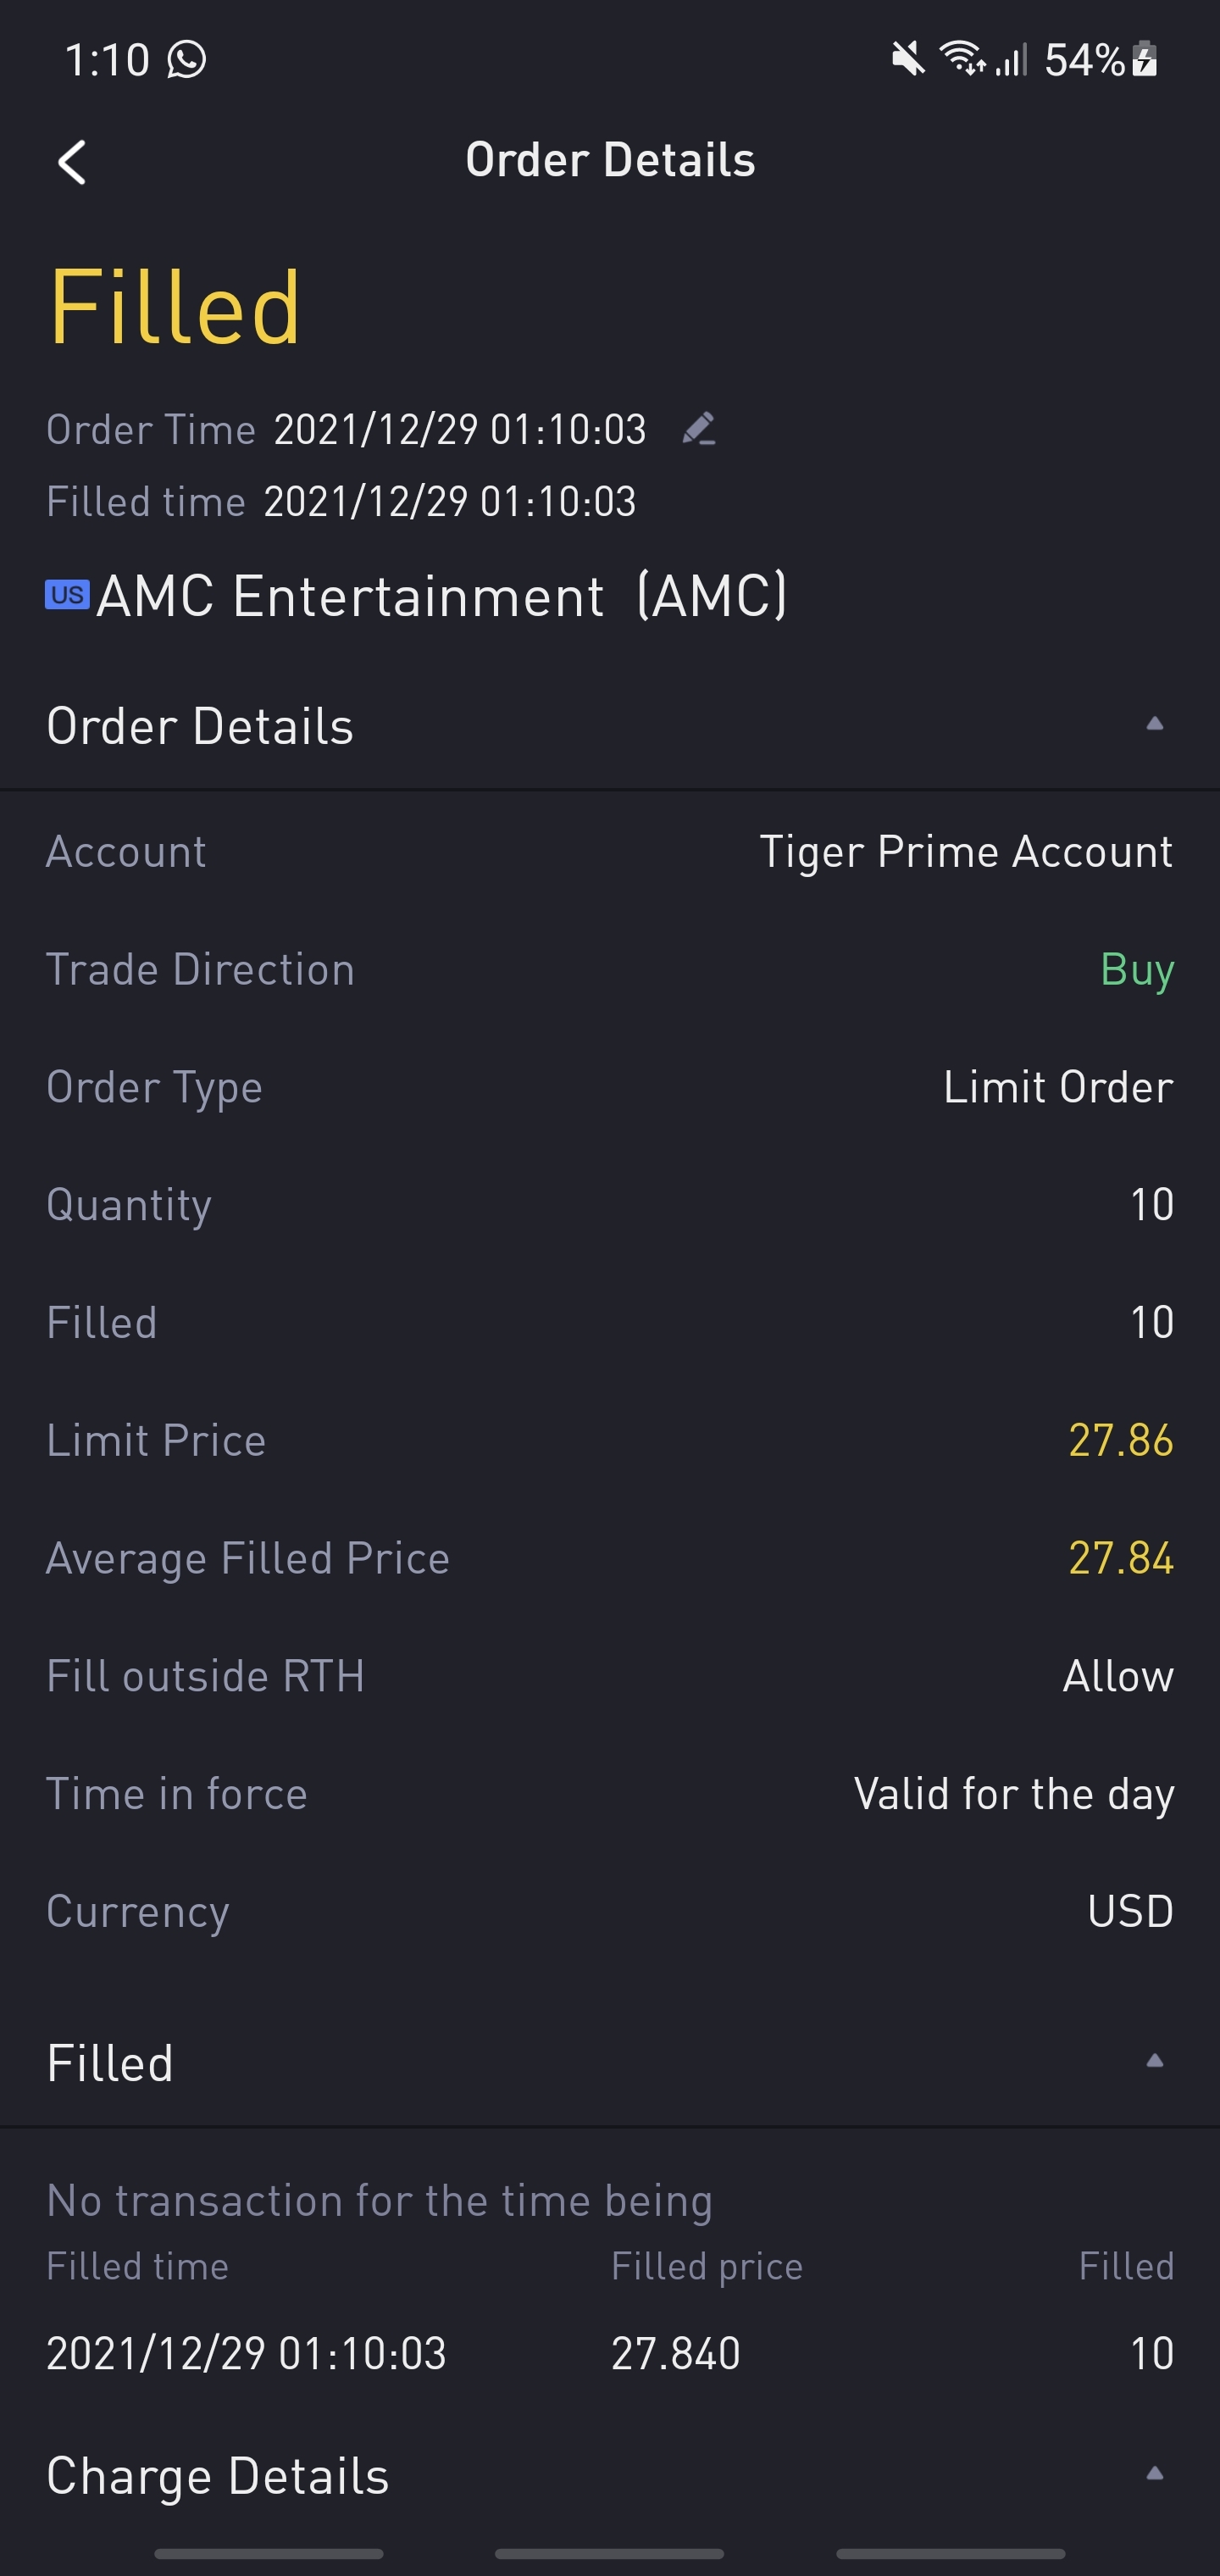This screenshot has width=1220, height=2576.
Task: Tap the back arrow icon
Action: 72,162
